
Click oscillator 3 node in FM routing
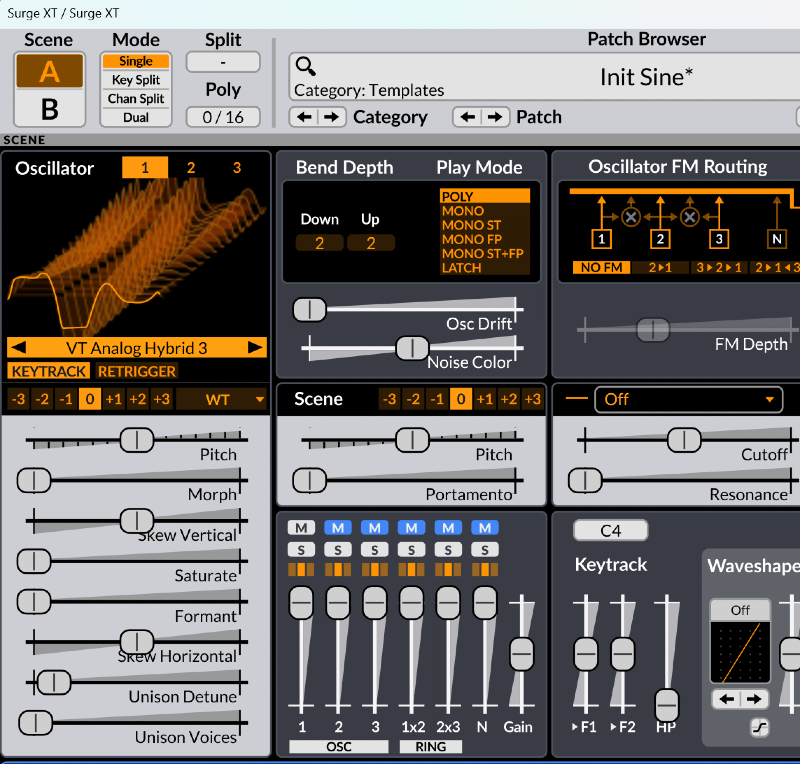(719, 239)
